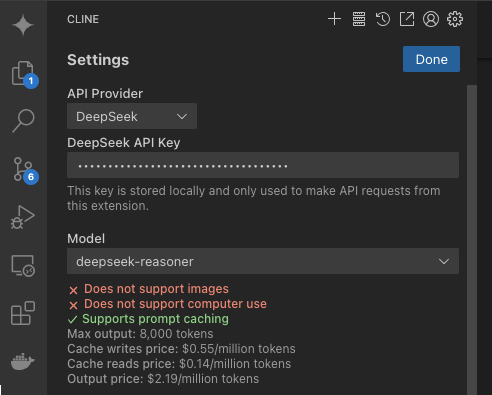Open the Cline sparkle icon in the activity bar
Viewport: 492px width, 395px height.
(x=23, y=25)
